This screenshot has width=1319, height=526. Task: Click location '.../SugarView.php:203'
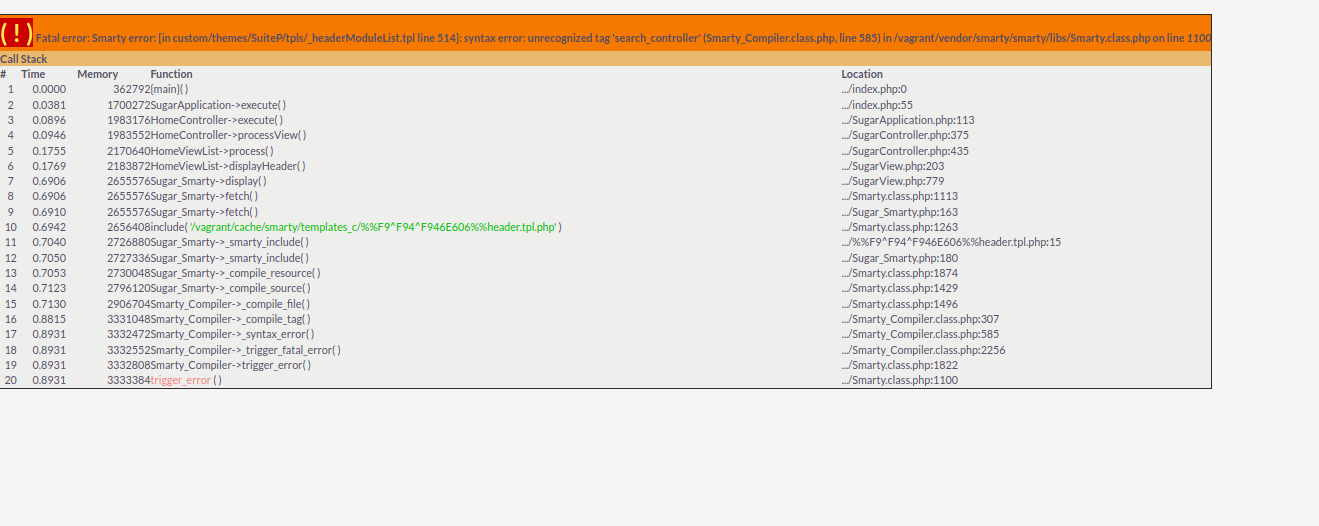coord(893,166)
